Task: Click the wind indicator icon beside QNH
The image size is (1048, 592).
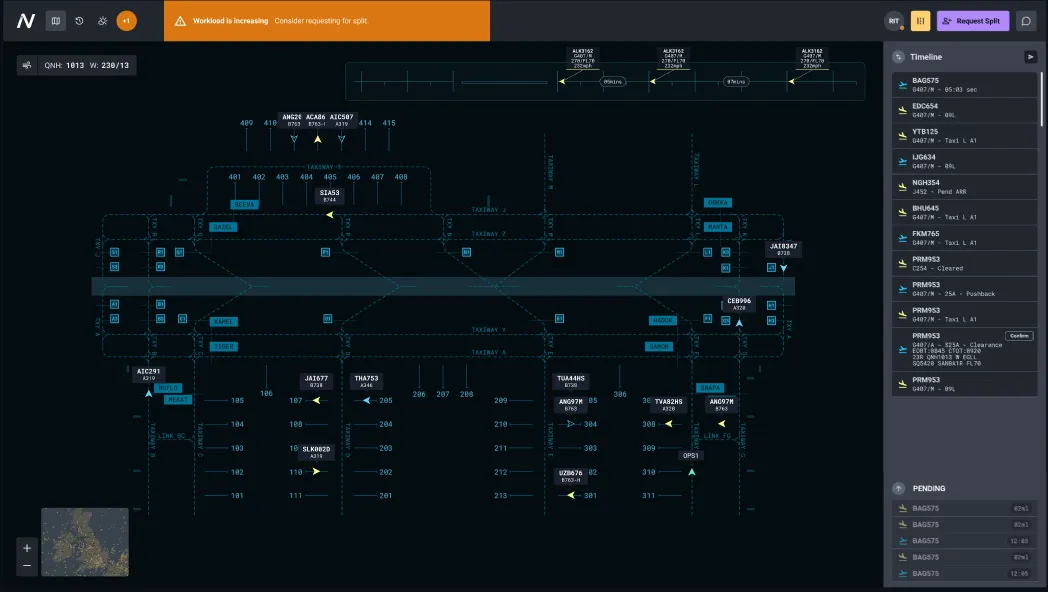Action: click(27, 65)
